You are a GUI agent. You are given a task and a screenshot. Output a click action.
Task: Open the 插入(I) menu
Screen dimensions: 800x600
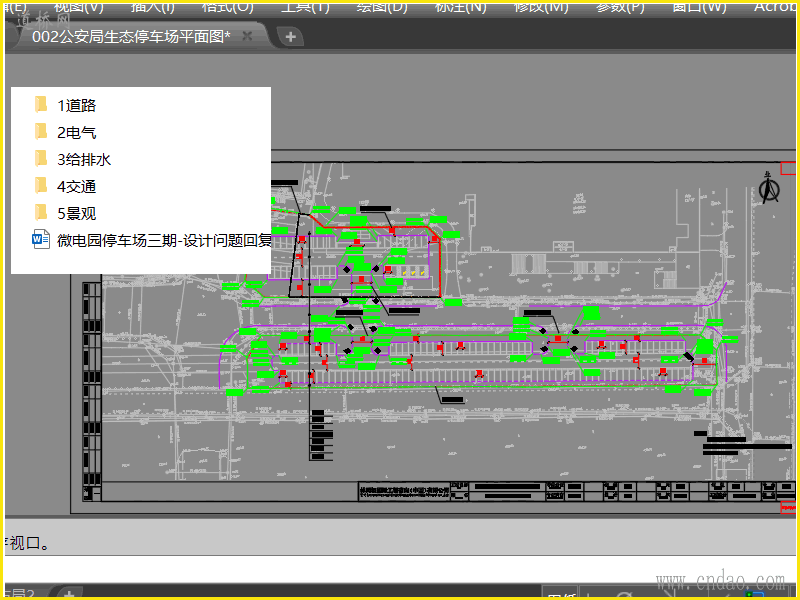pos(153,7)
